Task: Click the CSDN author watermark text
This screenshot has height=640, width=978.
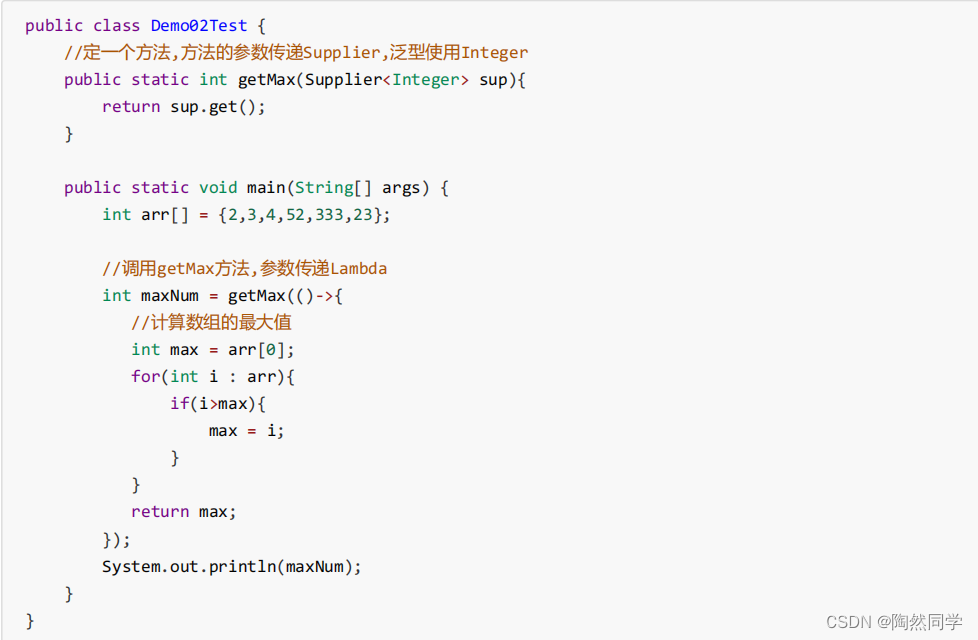Action: [894, 622]
